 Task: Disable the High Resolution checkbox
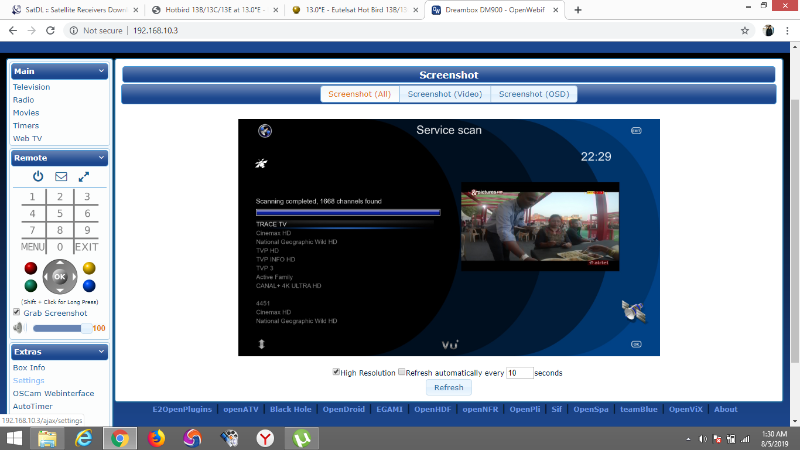click(336, 372)
